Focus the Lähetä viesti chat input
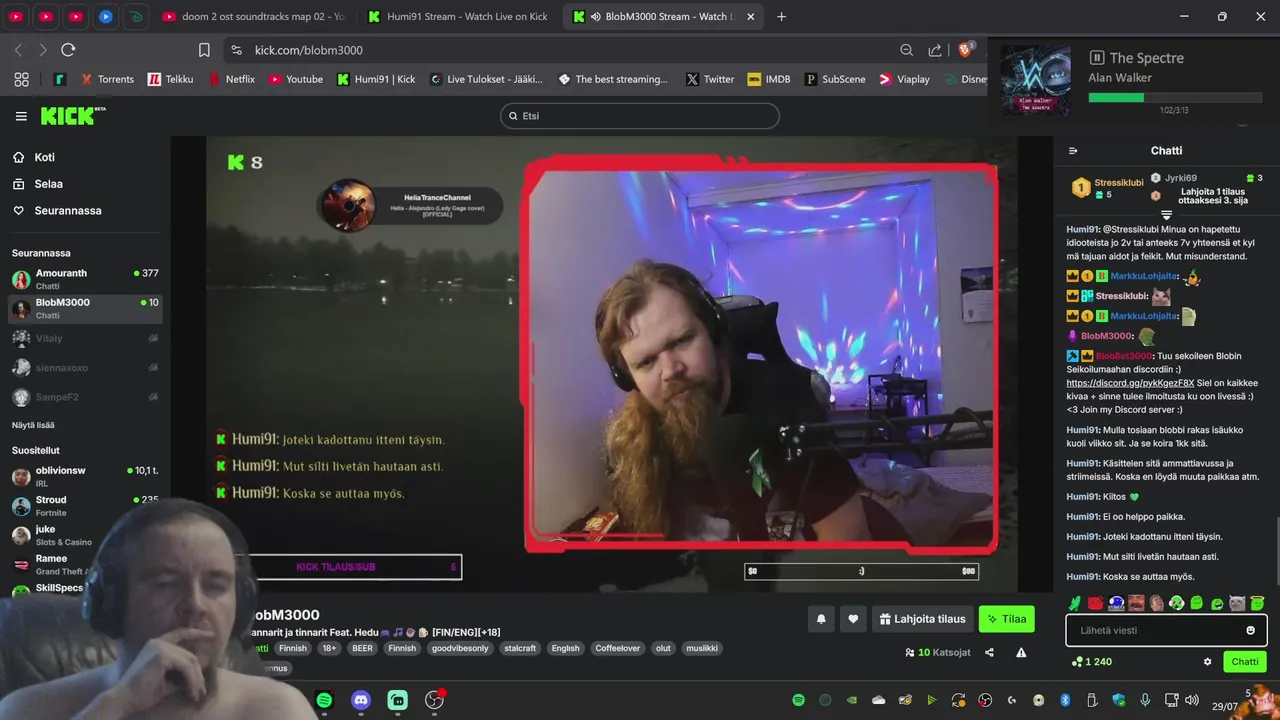This screenshot has height=720, width=1280. 1166,630
